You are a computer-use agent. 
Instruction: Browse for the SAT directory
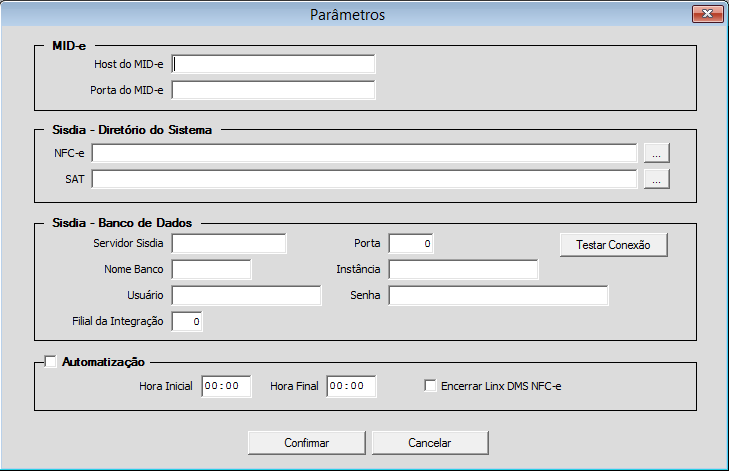point(656,179)
